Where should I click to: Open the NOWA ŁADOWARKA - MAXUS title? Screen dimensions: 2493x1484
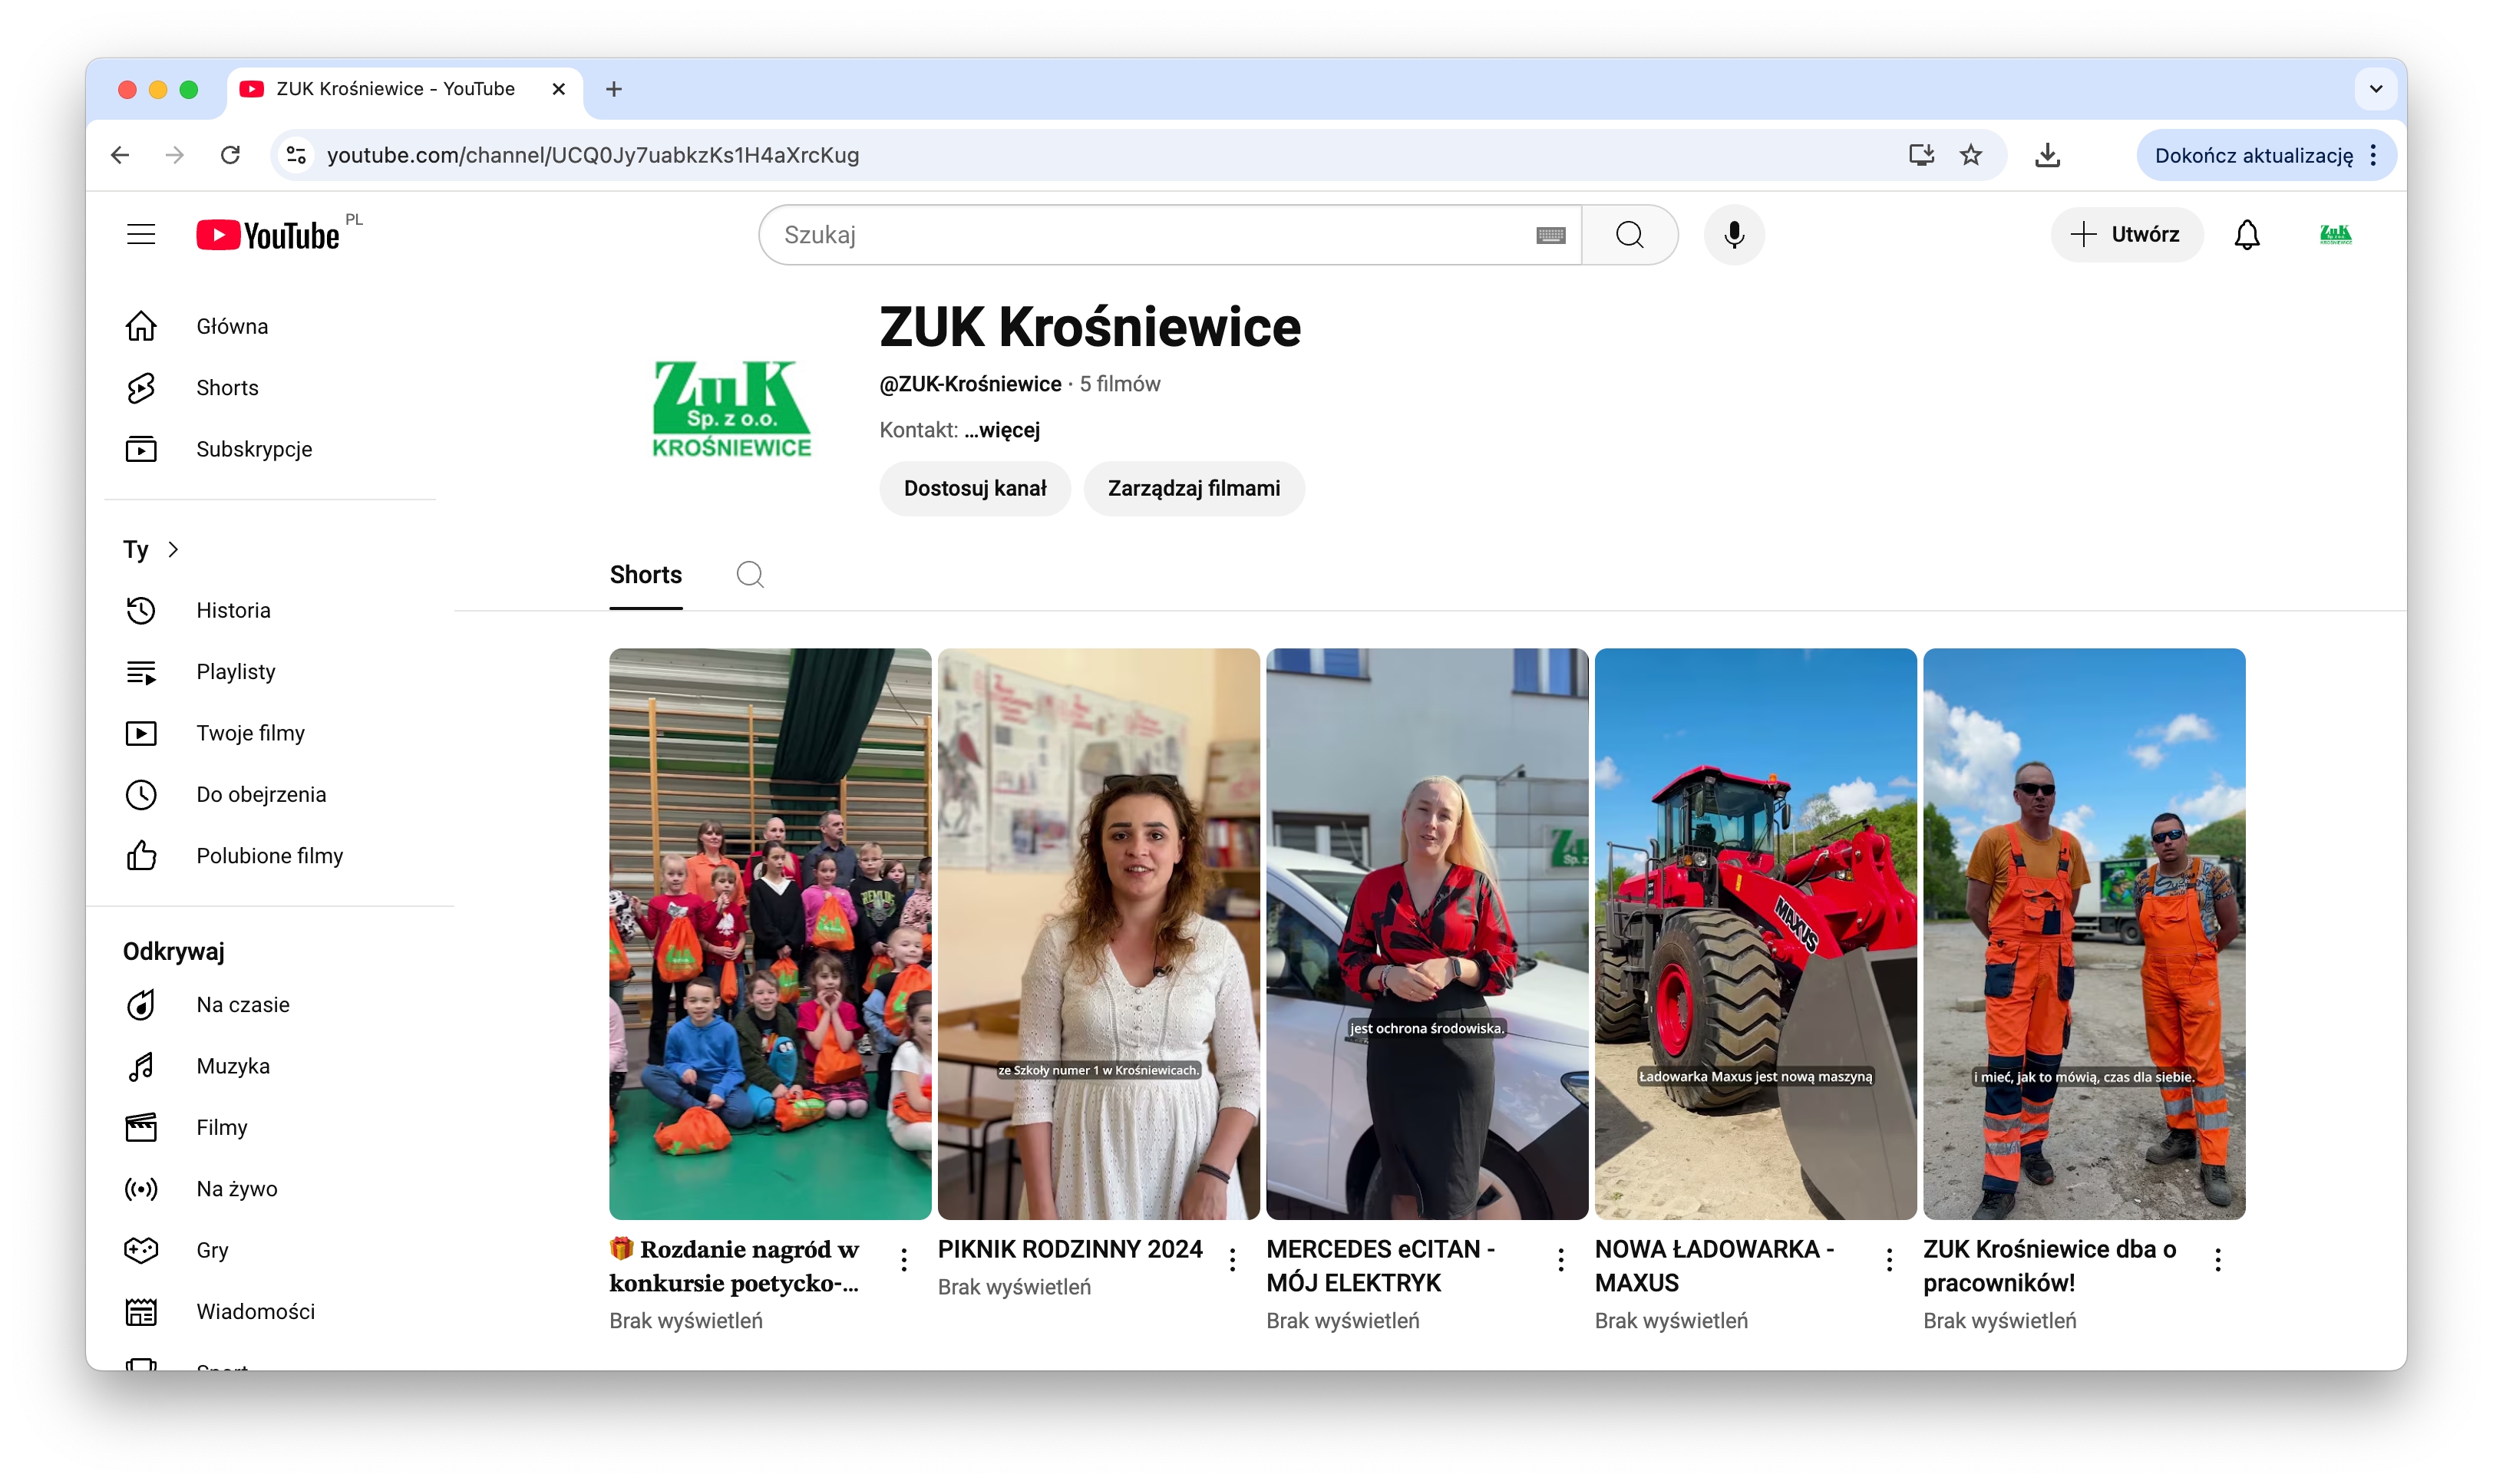[1713, 1266]
